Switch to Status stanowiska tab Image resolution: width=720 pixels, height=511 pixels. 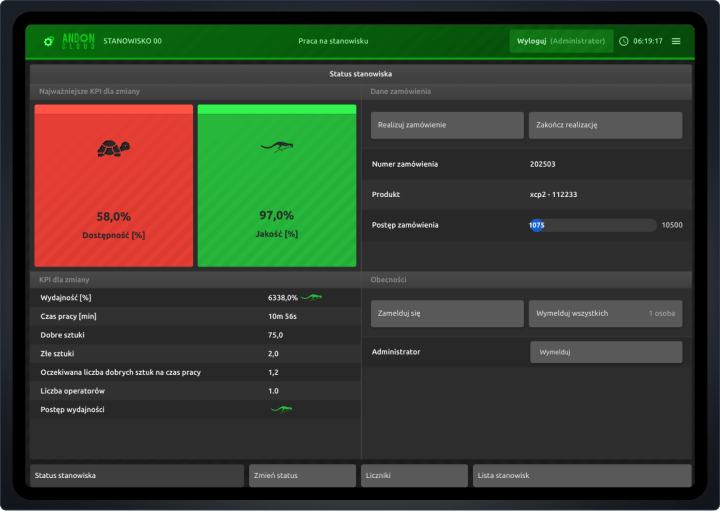(137, 476)
